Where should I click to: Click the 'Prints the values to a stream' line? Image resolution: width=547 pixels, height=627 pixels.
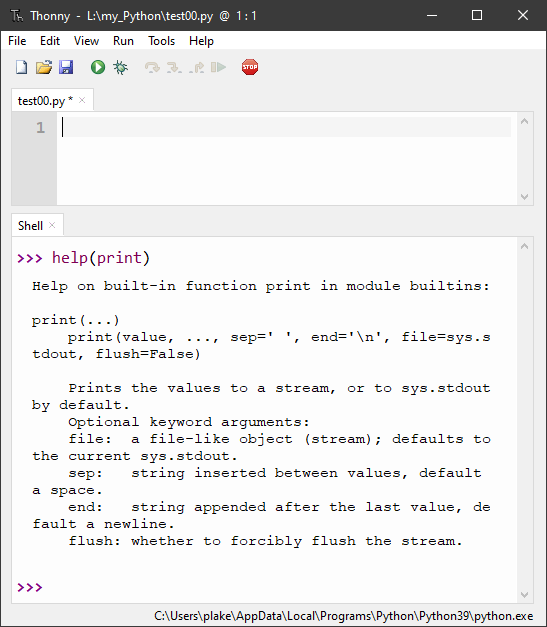[x=279, y=388]
